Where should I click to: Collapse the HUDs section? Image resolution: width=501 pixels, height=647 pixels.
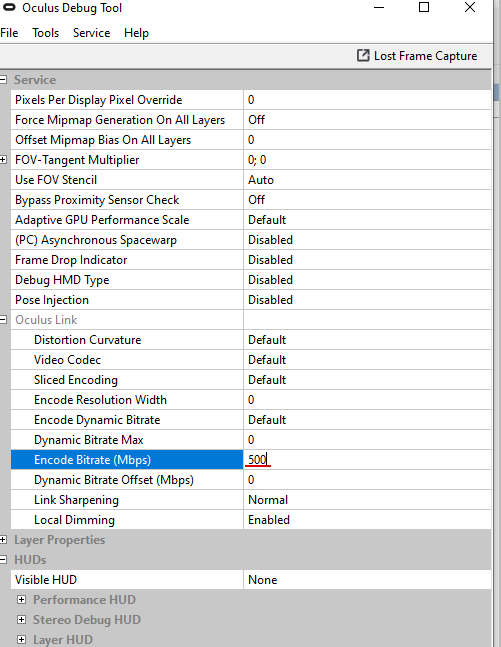[3, 560]
